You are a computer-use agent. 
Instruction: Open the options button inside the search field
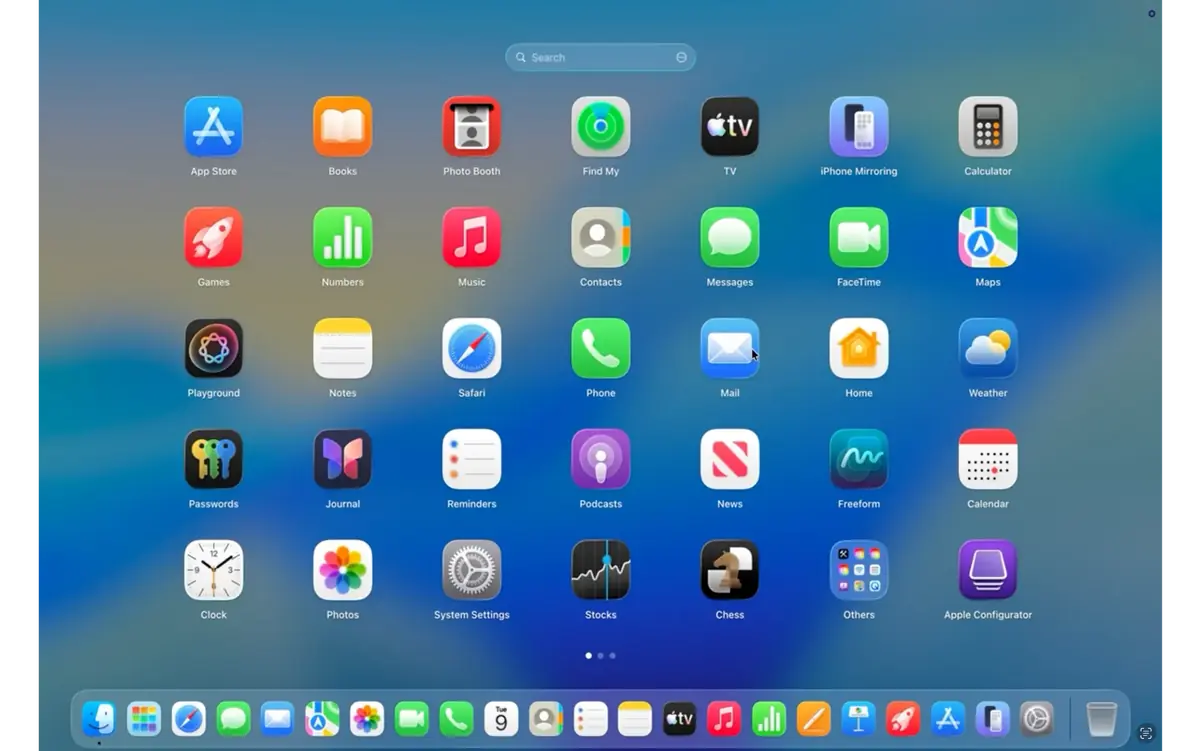tap(681, 58)
